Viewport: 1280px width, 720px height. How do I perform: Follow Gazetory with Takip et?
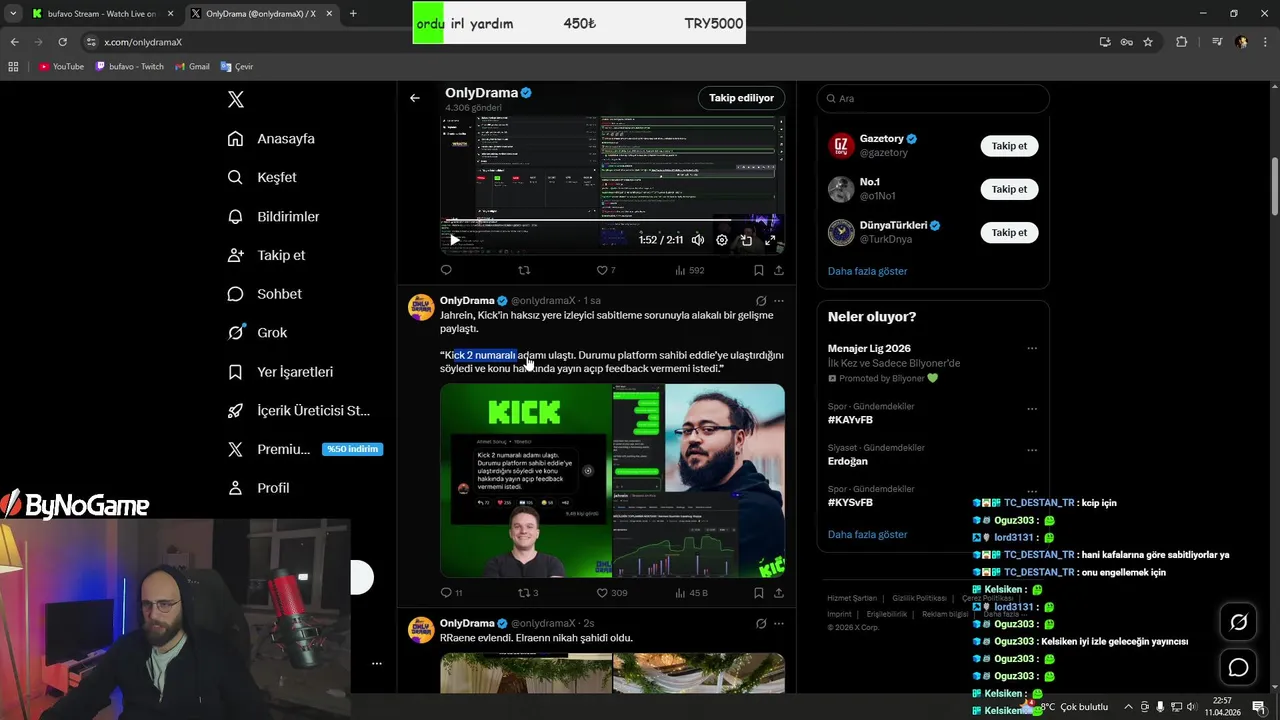(x=1009, y=146)
